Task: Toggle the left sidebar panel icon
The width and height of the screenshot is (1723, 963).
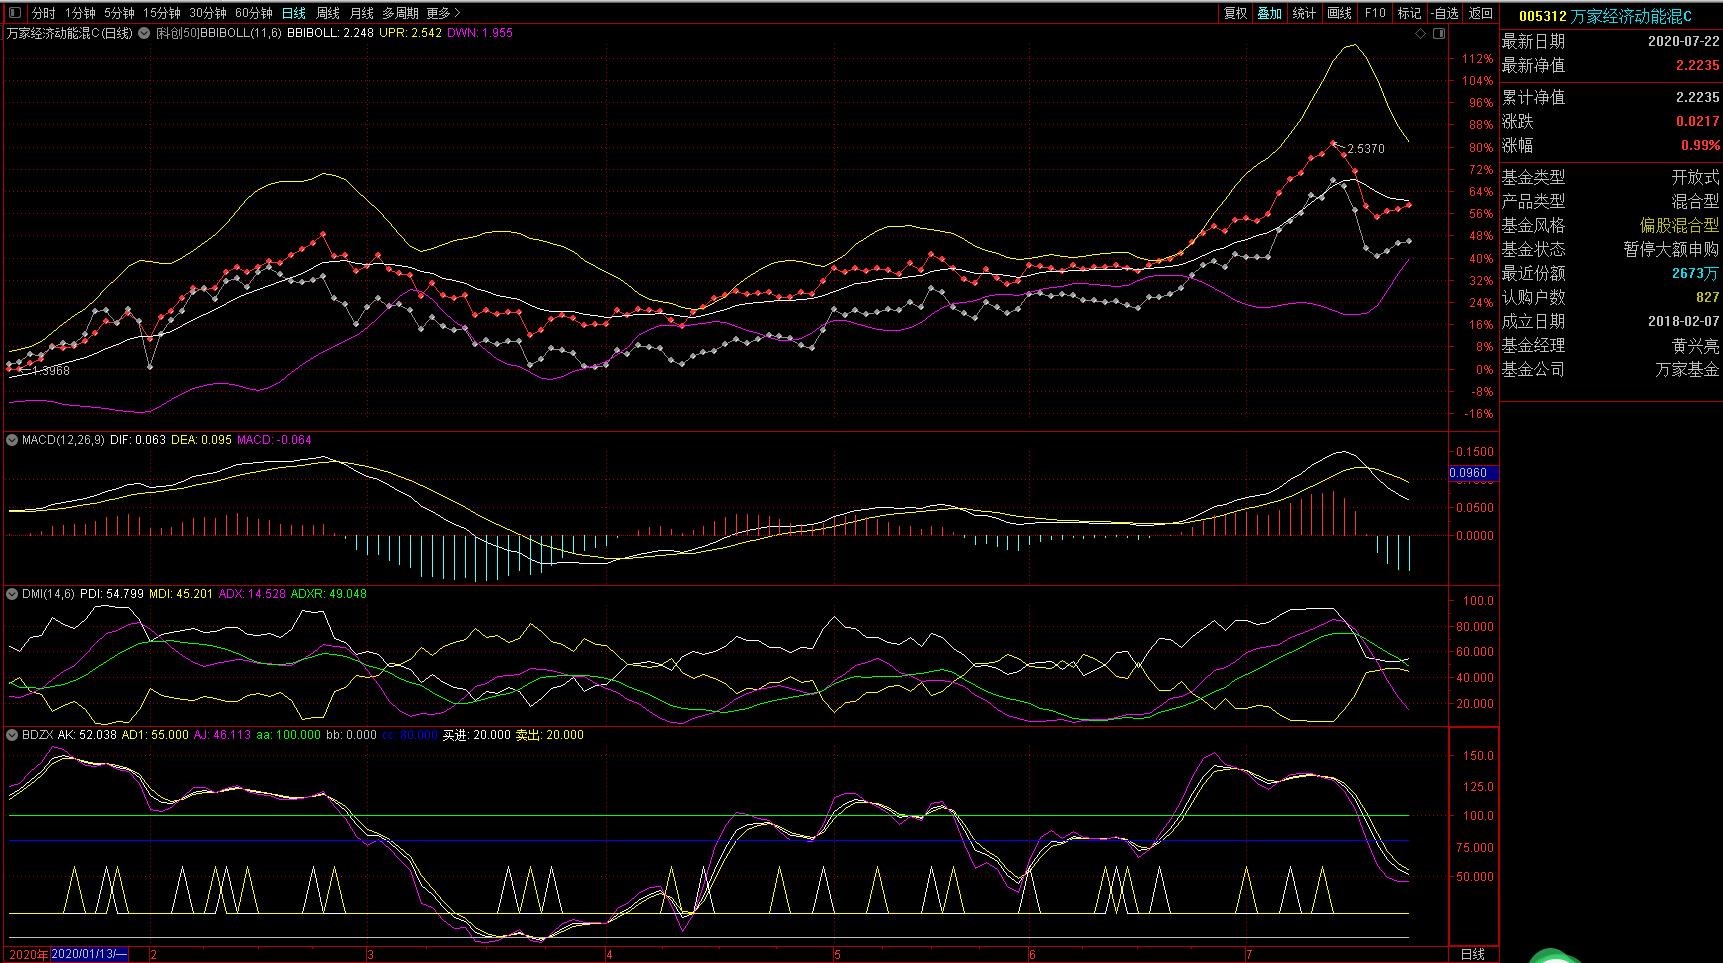Action: pyautogui.click(x=13, y=13)
